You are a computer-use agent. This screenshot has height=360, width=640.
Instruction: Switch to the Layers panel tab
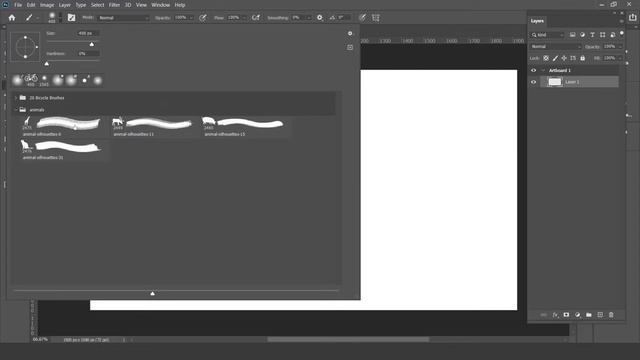[x=537, y=21]
